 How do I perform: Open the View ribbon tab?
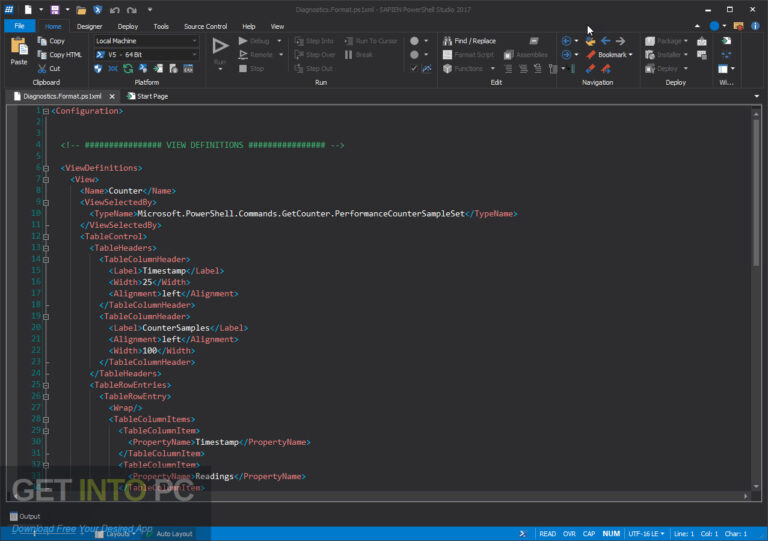pos(277,26)
